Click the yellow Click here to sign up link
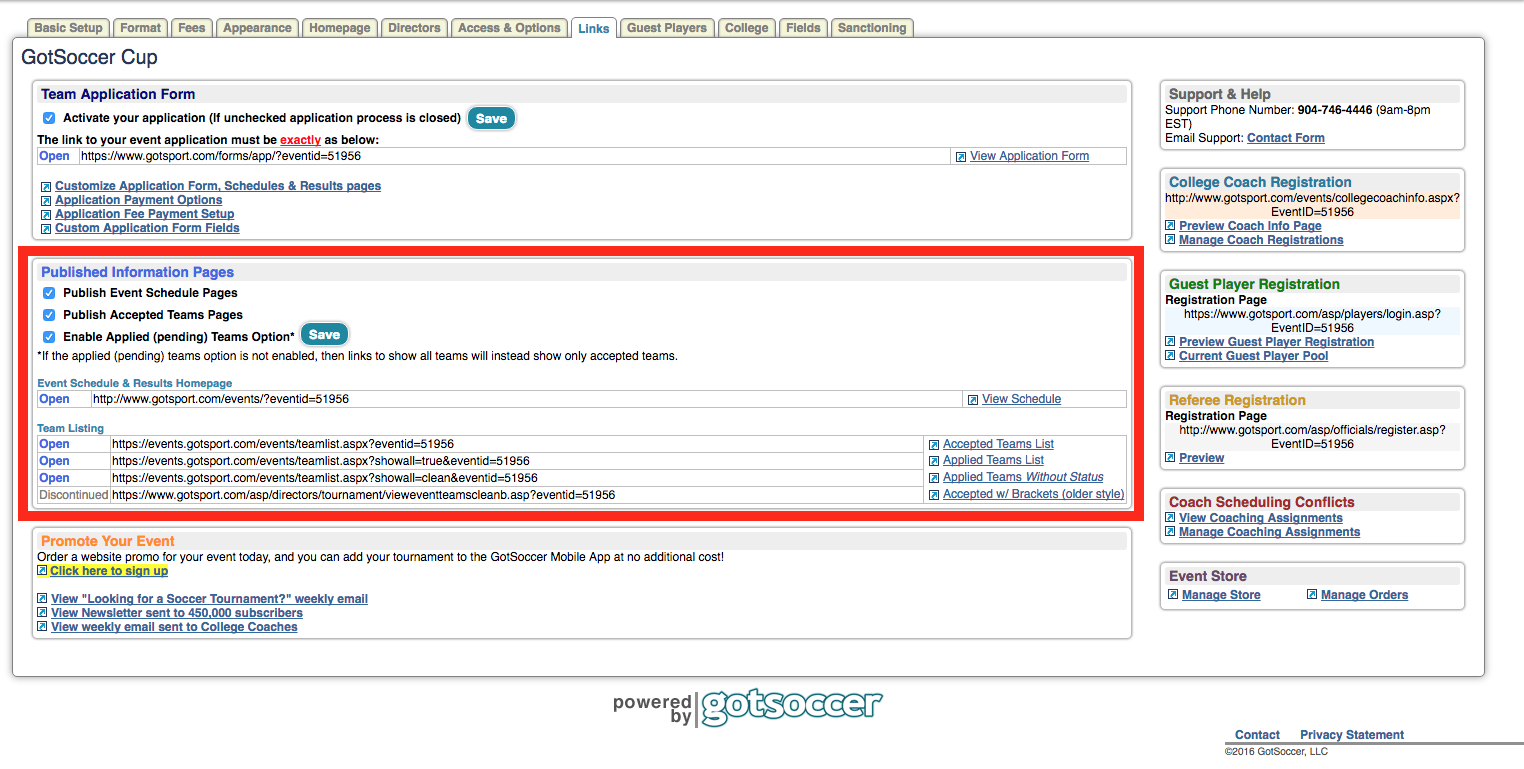The width and height of the screenshot is (1524, 769). pyautogui.click(x=109, y=571)
